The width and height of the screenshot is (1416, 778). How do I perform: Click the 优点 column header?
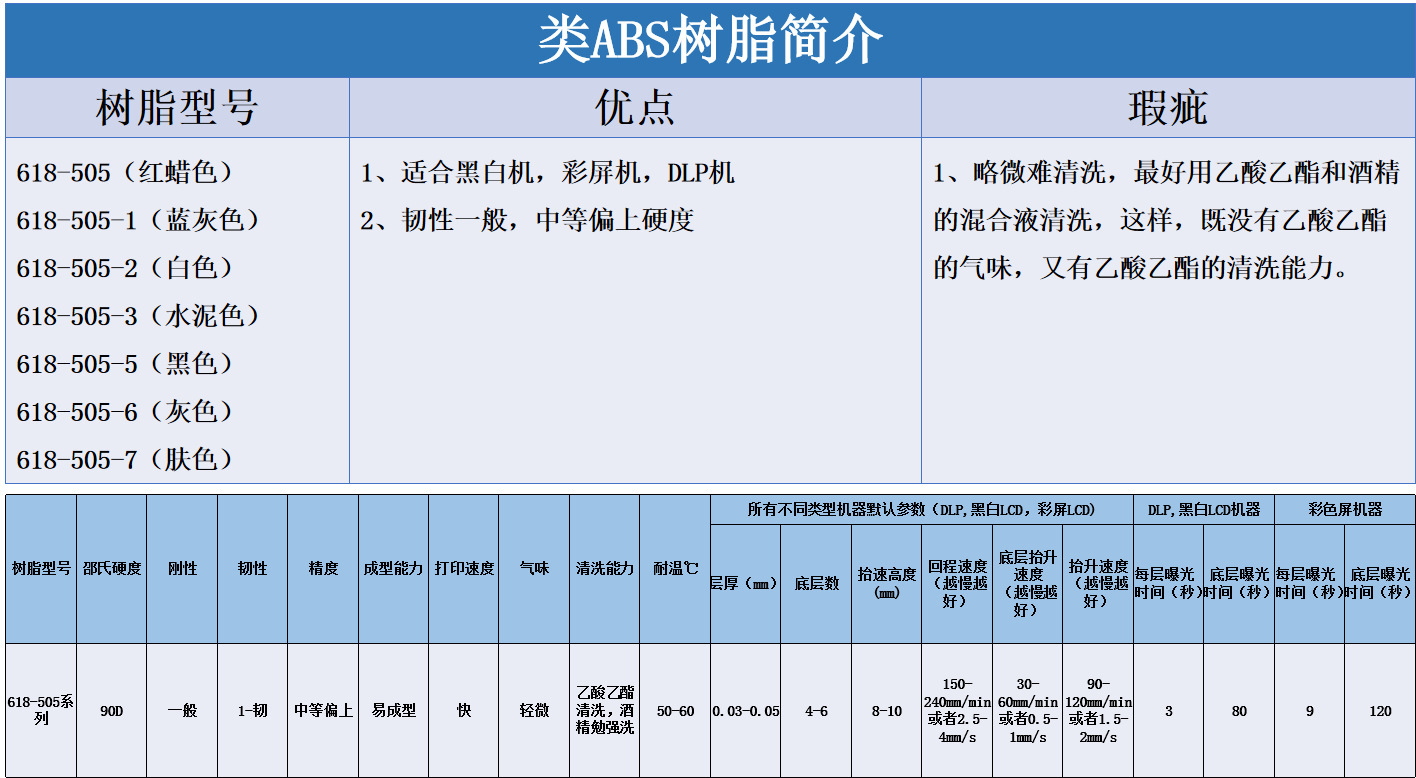[635, 108]
